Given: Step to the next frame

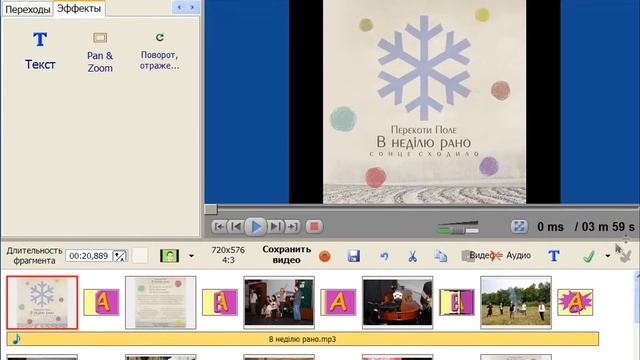Looking at the screenshot, I should [x=276, y=226].
